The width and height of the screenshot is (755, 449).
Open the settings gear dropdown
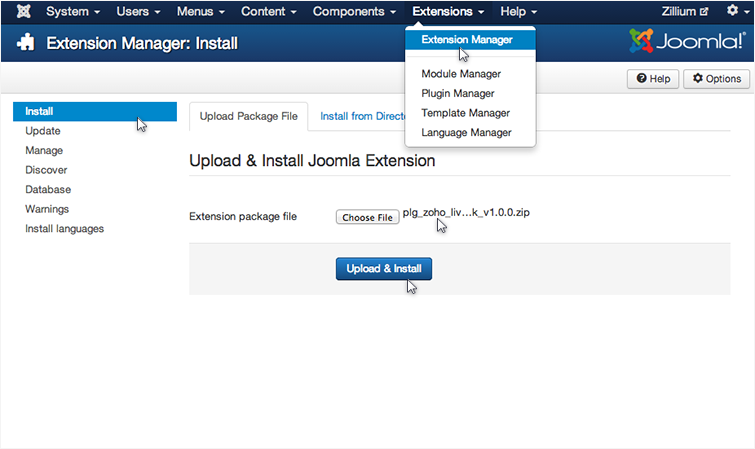[737, 11]
